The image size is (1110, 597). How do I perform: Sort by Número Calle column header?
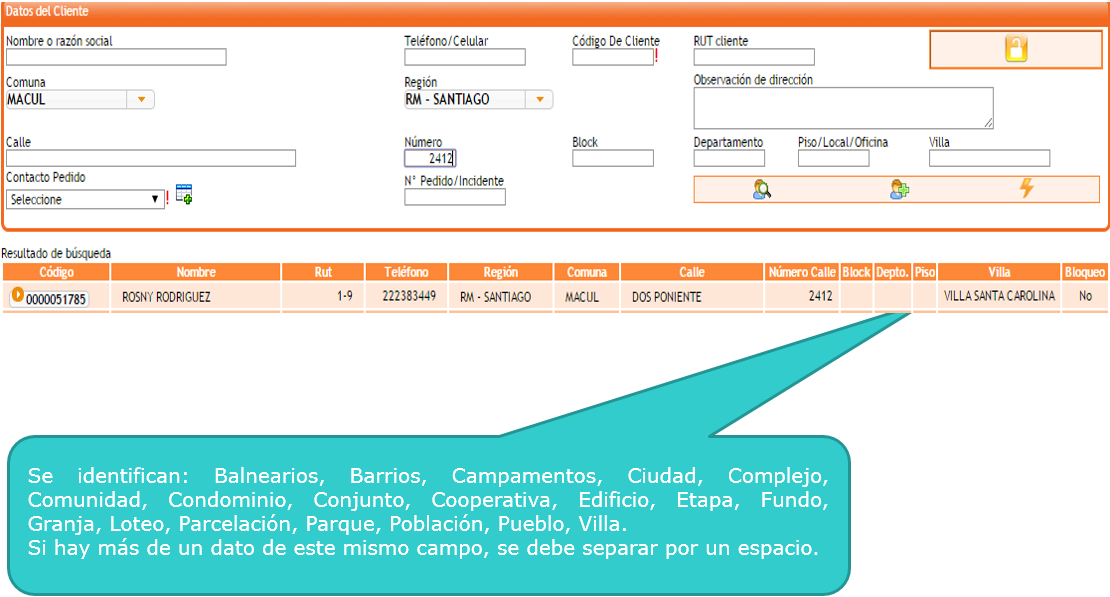(802, 272)
